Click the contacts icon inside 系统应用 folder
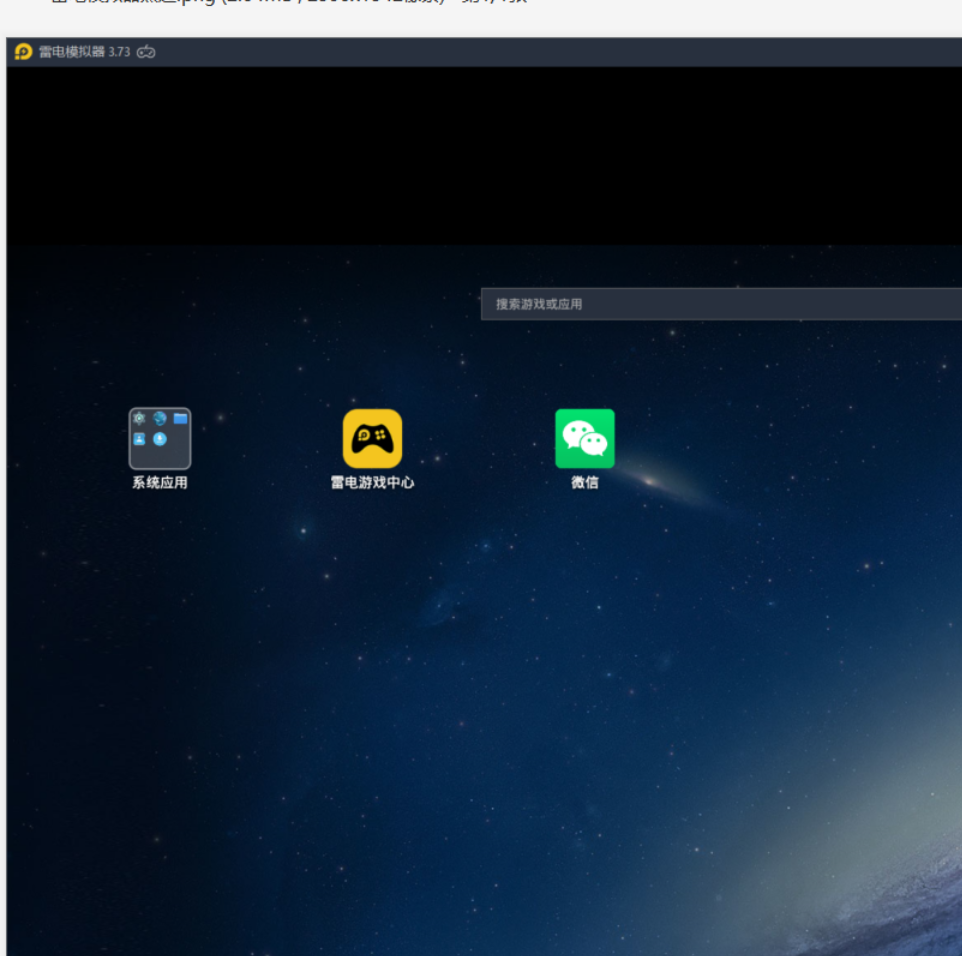The image size is (962, 956). coord(140,439)
